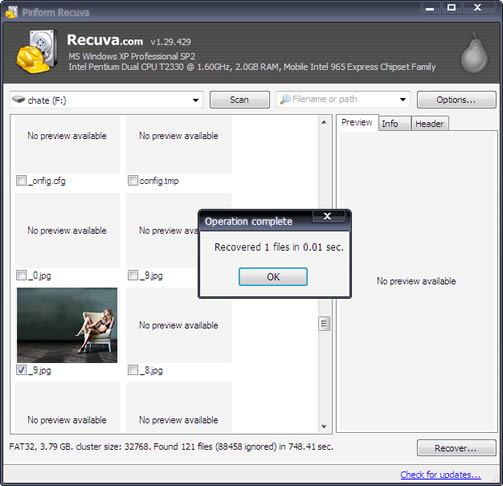Image resolution: width=503 pixels, height=486 pixels.
Task: Click the MS Windows XP Professional SP2 text
Action: pyautogui.click(x=132, y=56)
